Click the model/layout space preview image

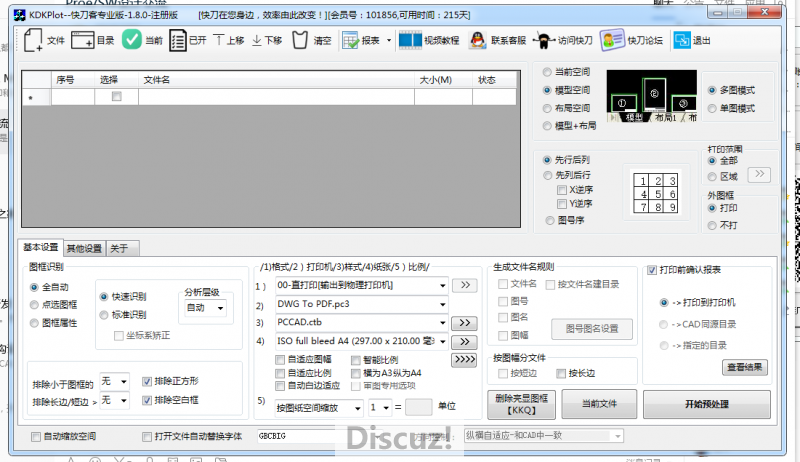click(652, 96)
